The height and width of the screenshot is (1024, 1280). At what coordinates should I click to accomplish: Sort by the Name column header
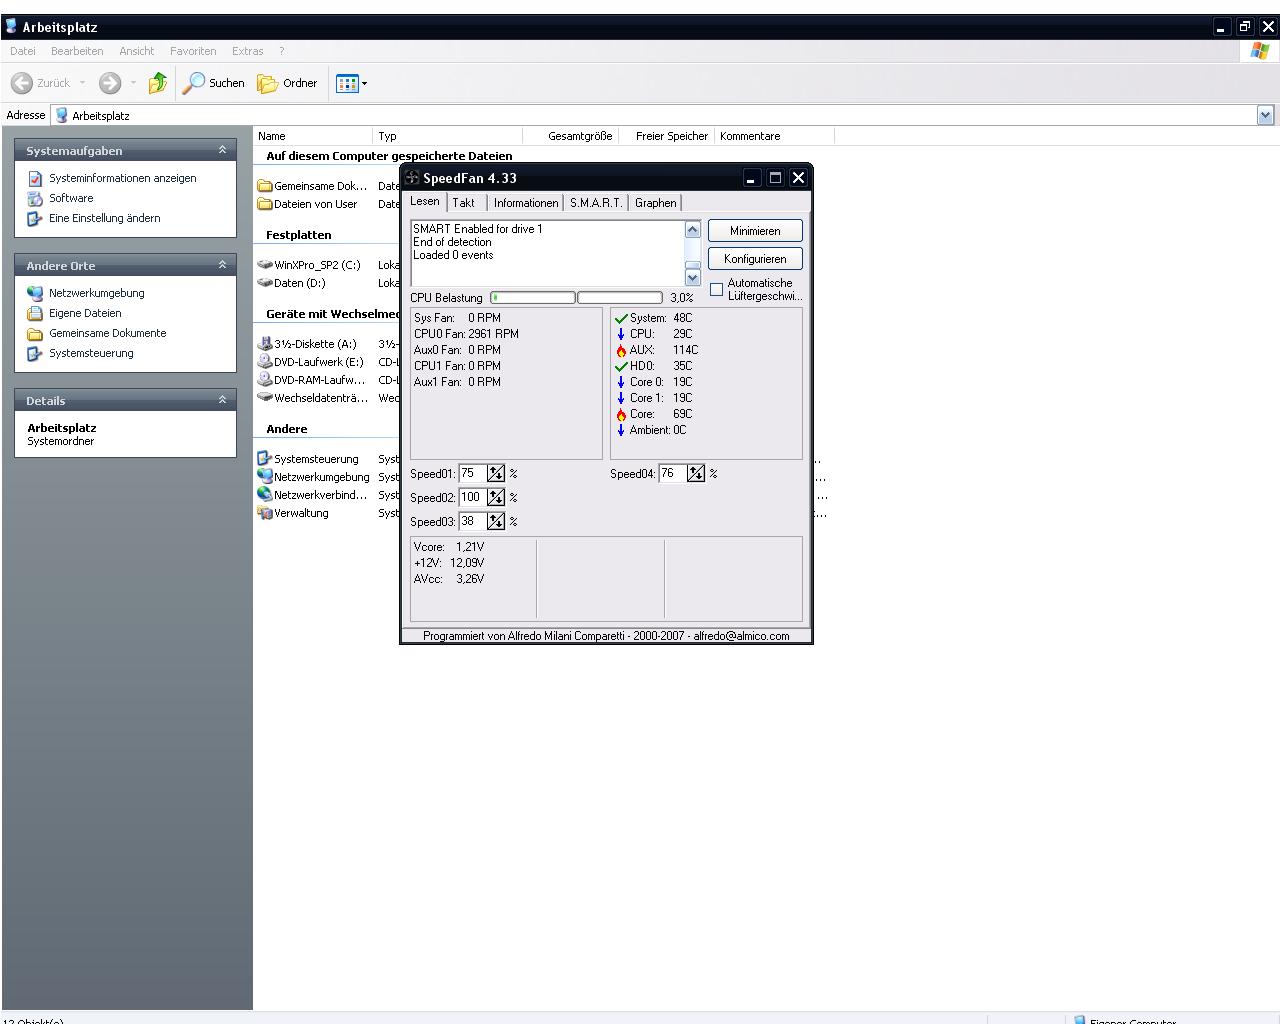[313, 136]
